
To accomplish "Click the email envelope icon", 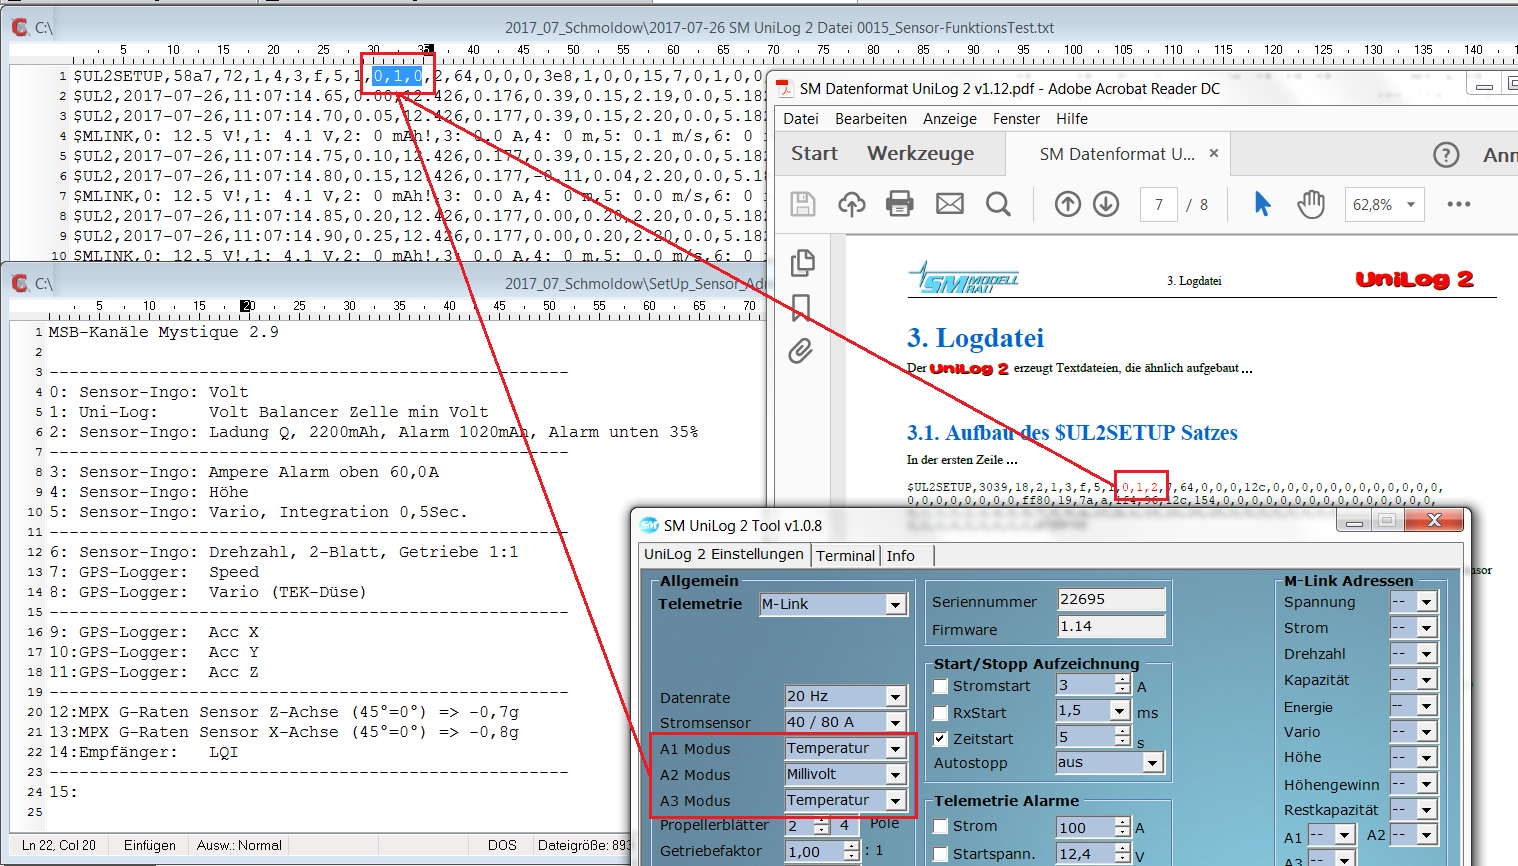I will (949, 204).
